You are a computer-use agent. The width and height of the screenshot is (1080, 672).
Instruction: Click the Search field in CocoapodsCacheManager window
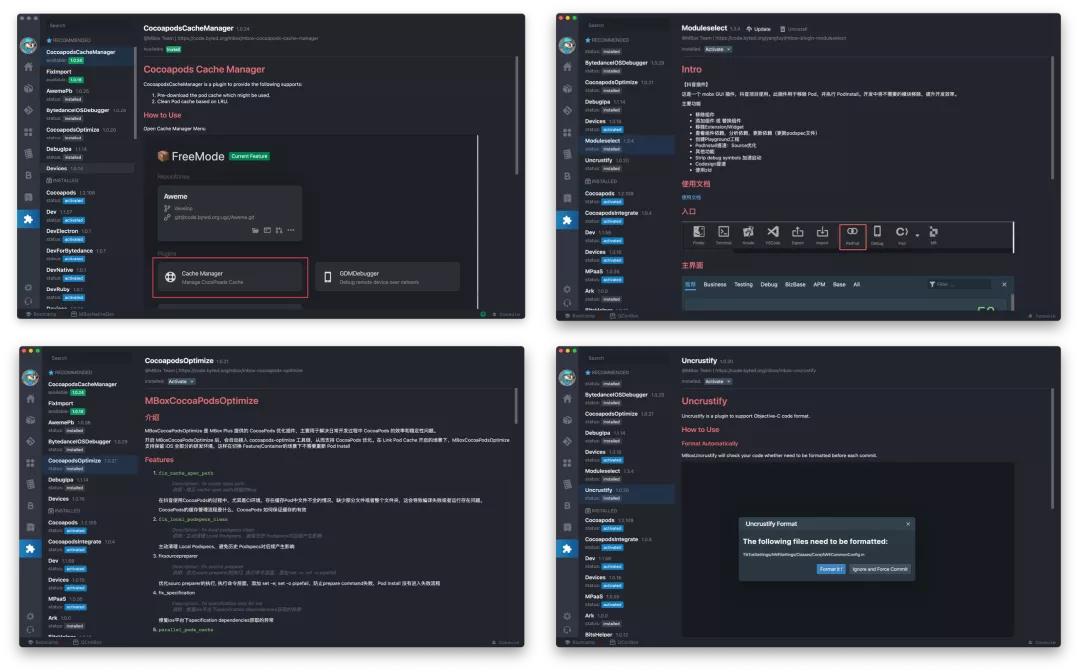click(x=88, y=25)
